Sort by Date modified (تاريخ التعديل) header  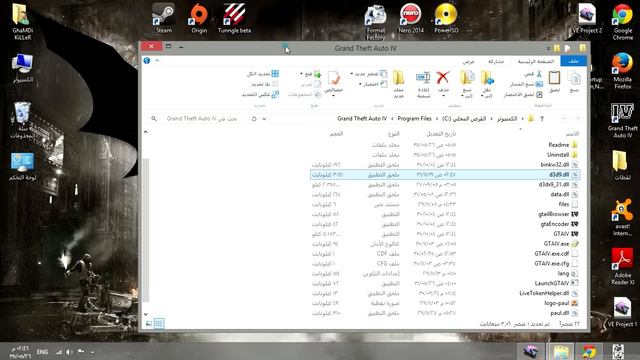click(x=441, y=134)
